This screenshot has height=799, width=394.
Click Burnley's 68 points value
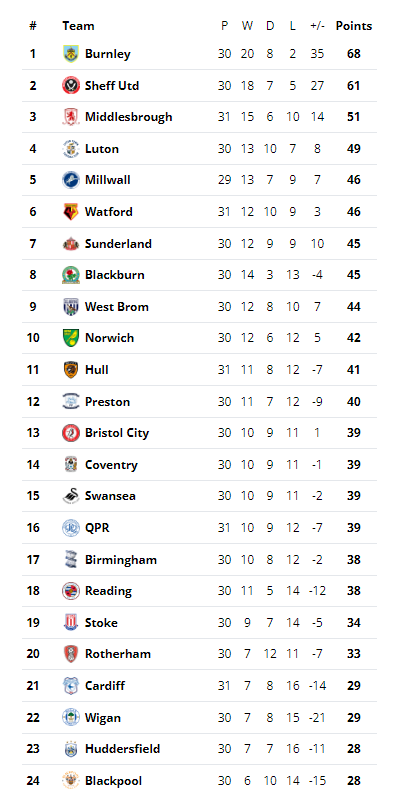[354, 54]
